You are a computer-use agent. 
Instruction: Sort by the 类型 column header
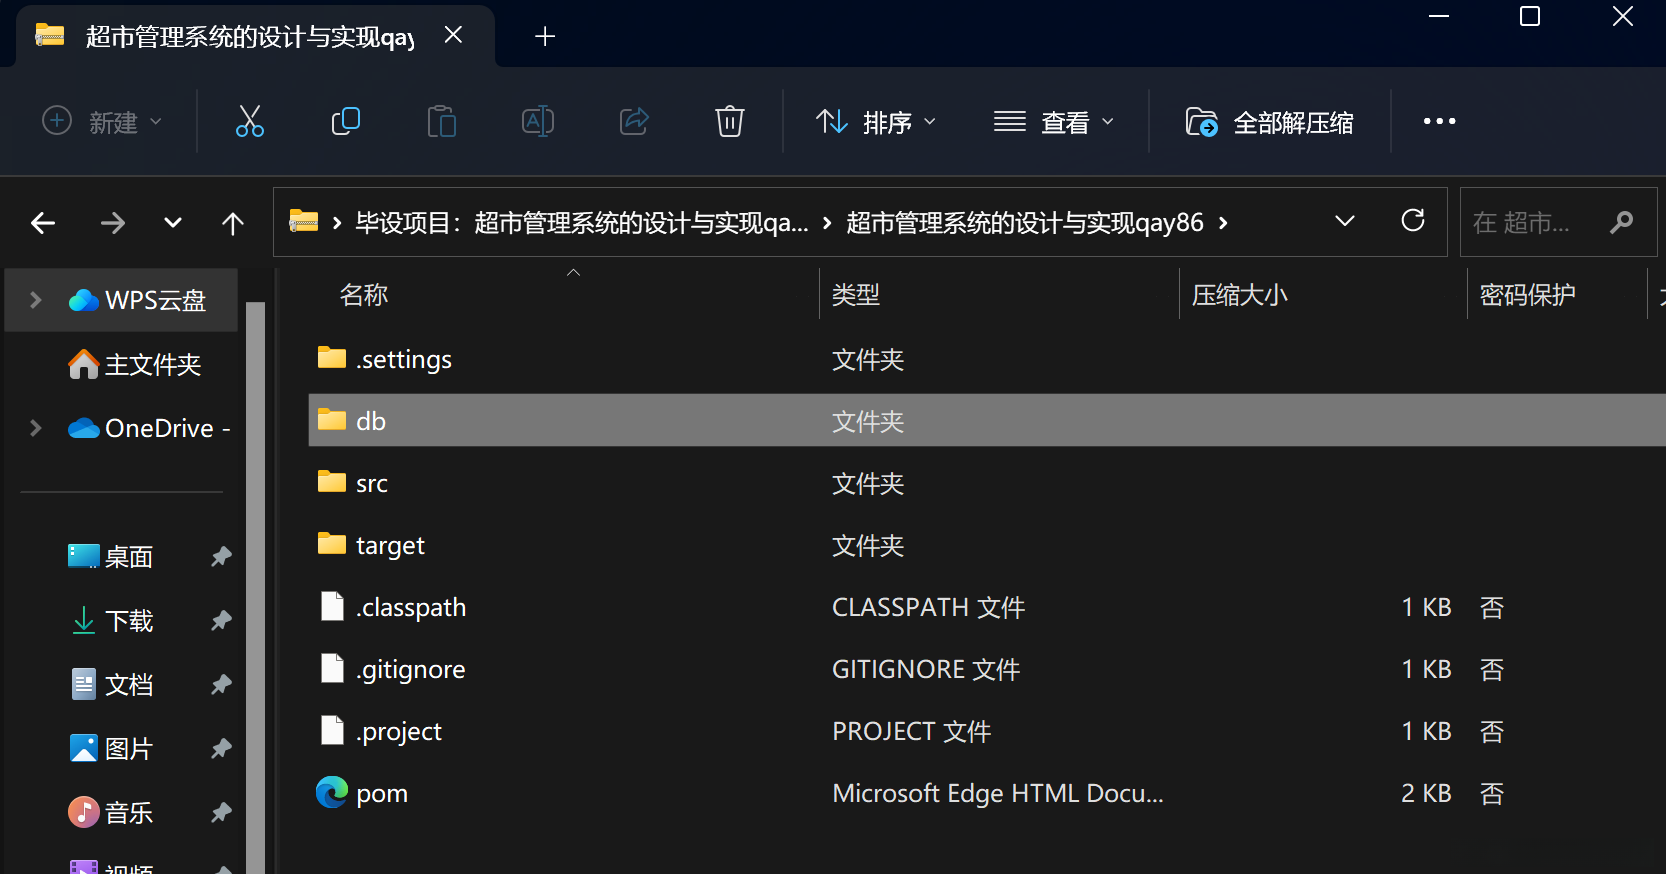(x=856, y=295)
